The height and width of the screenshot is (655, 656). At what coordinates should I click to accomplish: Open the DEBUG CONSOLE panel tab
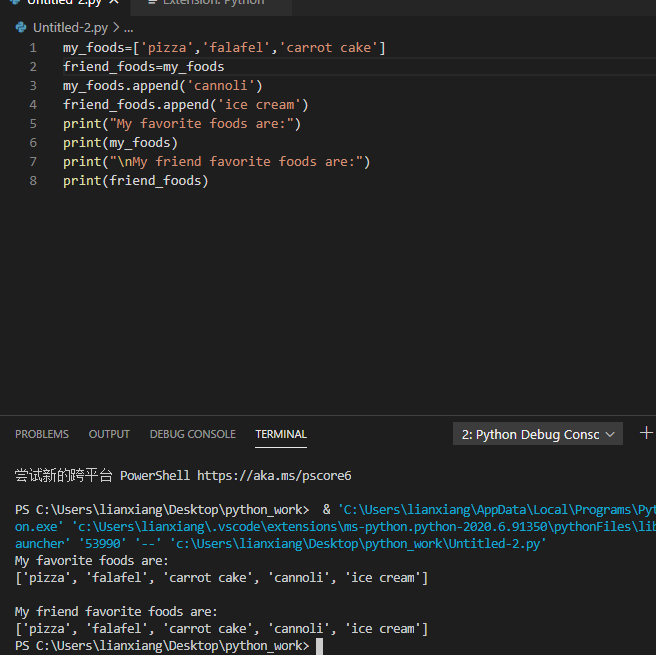tap(193, 434)
